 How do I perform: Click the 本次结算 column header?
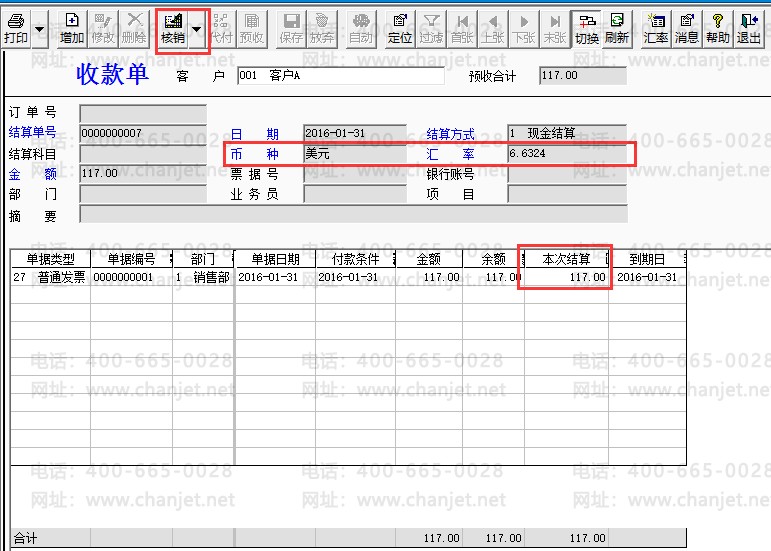(566, 259)
